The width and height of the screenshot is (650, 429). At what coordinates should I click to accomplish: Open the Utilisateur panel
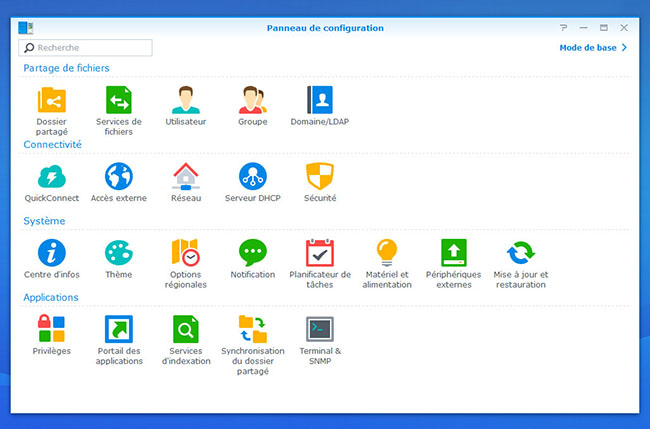coord(185,100)
